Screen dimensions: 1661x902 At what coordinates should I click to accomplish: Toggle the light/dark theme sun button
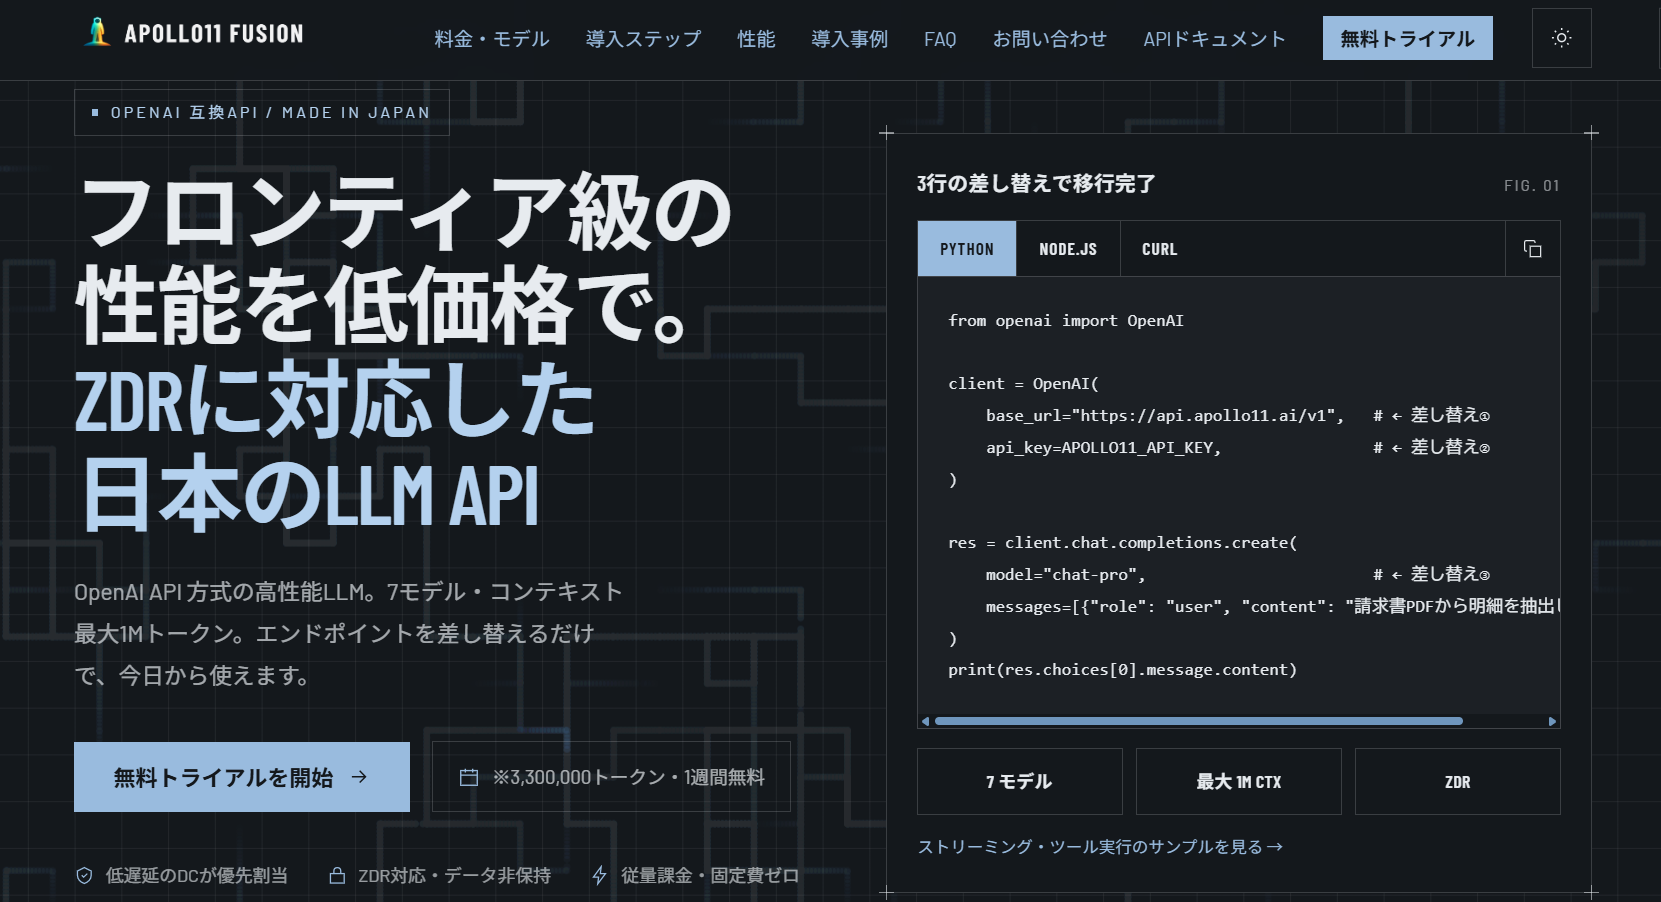(x=1561, y=38)
